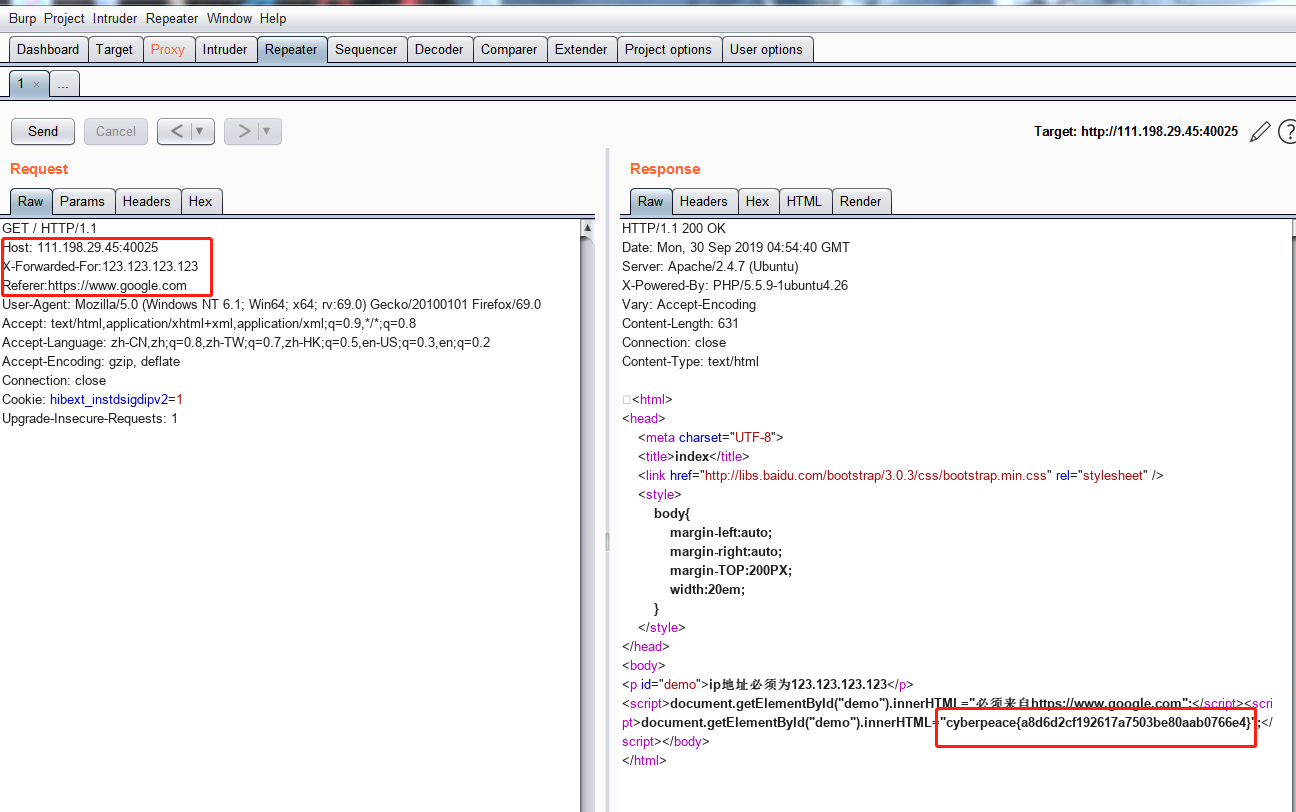Switch to the Render tab in Response panel
This screenshot has width=1296, height=812.
pos(861,201)
